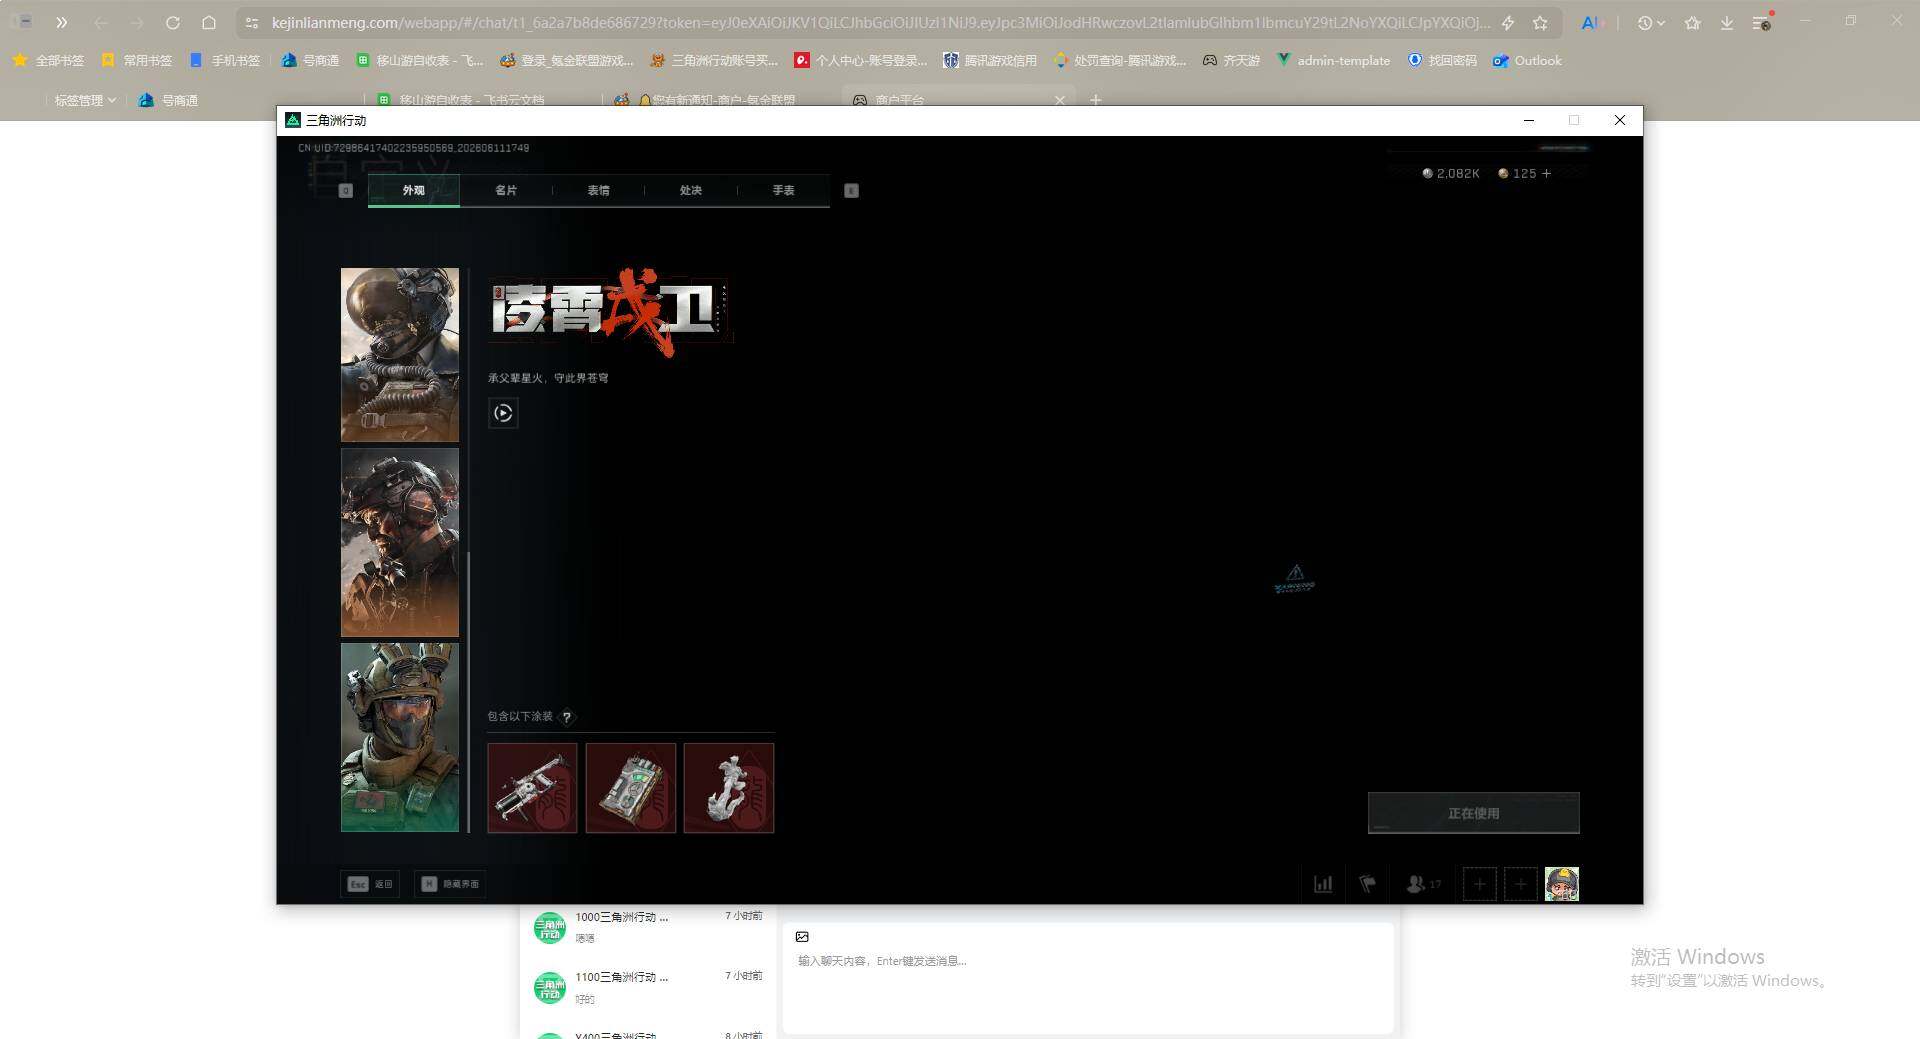1920x1039 pixels.
Task: Open the white charm skin item
Action: 728,788
